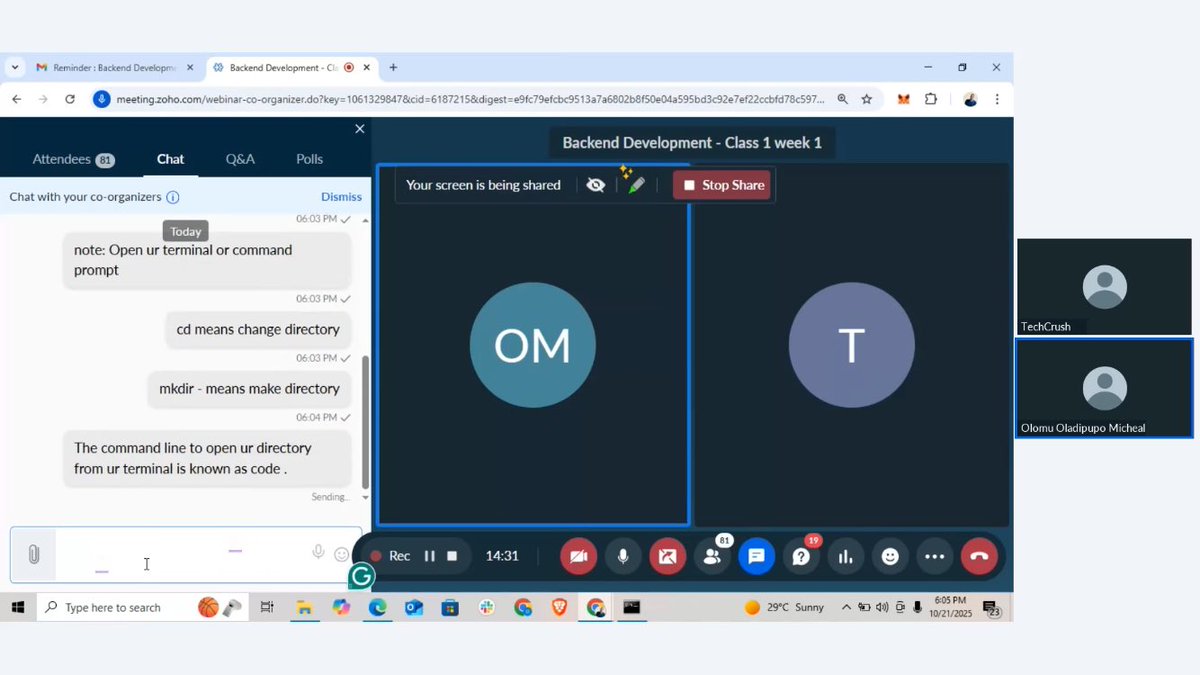This screenshot has width=1200, height=675.
Task: Click message ending 'known as code .'
Action: click(x=208, y=458)
